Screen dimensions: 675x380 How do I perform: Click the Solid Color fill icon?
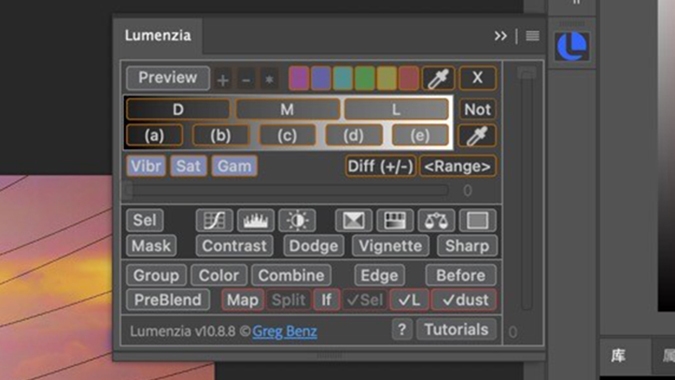(477, 220)
